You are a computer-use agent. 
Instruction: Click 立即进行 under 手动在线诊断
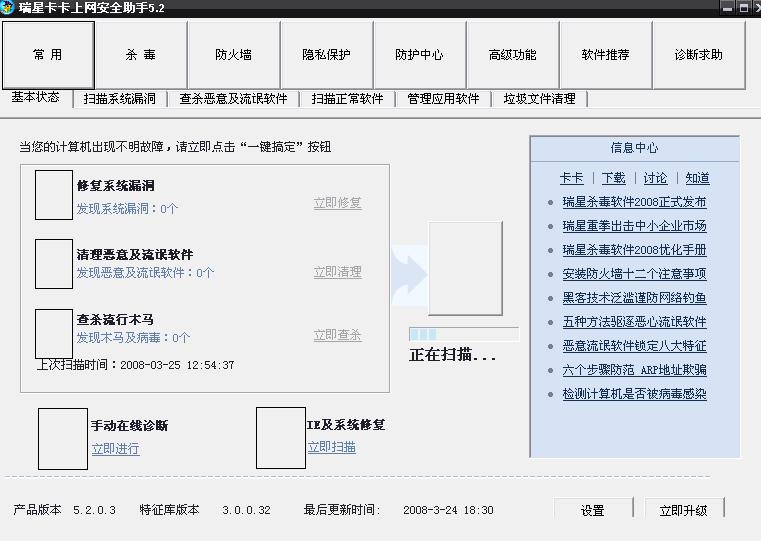coord(116,449)
